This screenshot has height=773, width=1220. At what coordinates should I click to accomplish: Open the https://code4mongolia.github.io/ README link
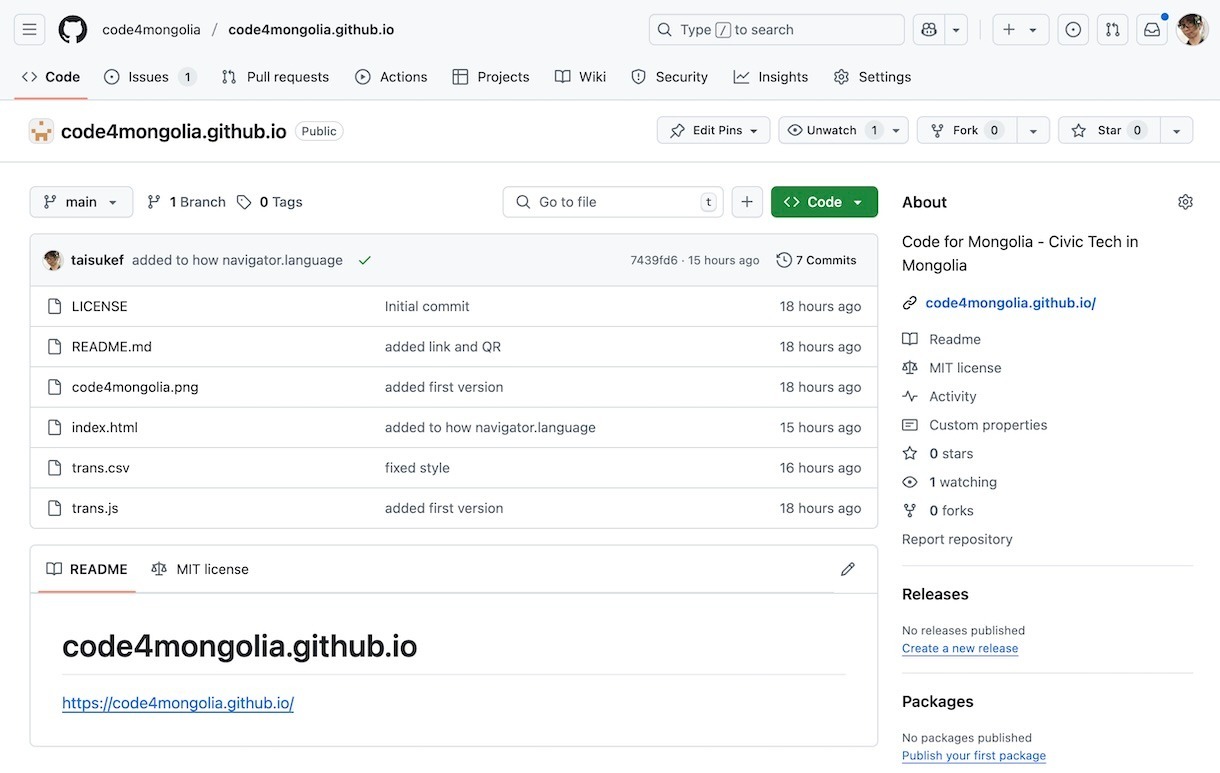[x=178, y=703]
